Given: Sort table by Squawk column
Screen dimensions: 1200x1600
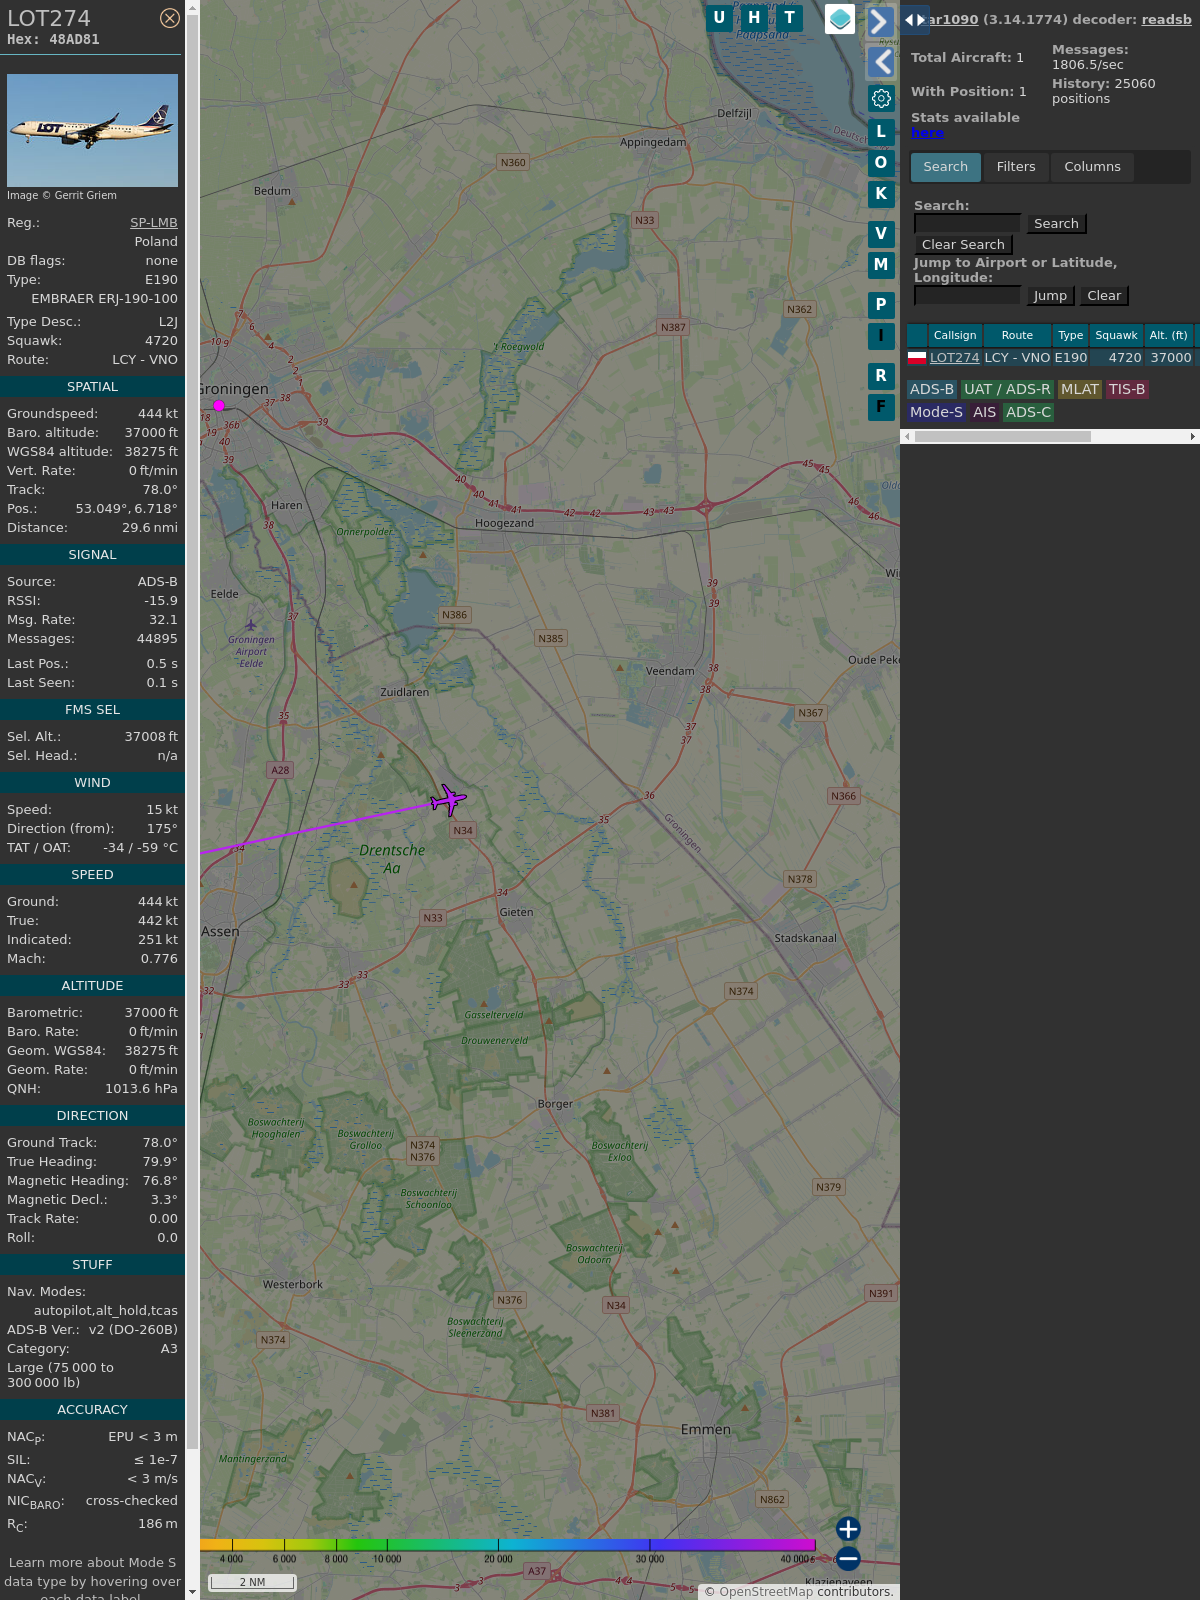Looking at the screenshot, I should [1116, 336].
